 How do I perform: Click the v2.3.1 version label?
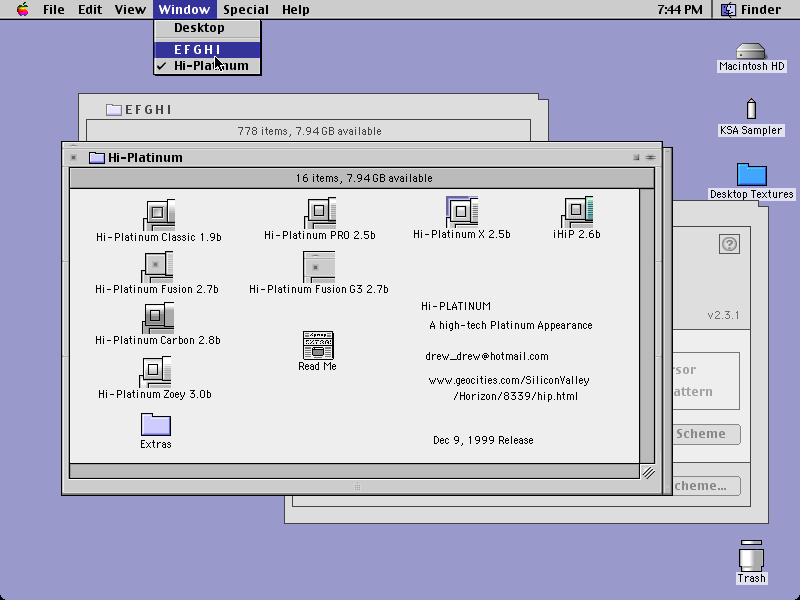click(x=723, y=315)
